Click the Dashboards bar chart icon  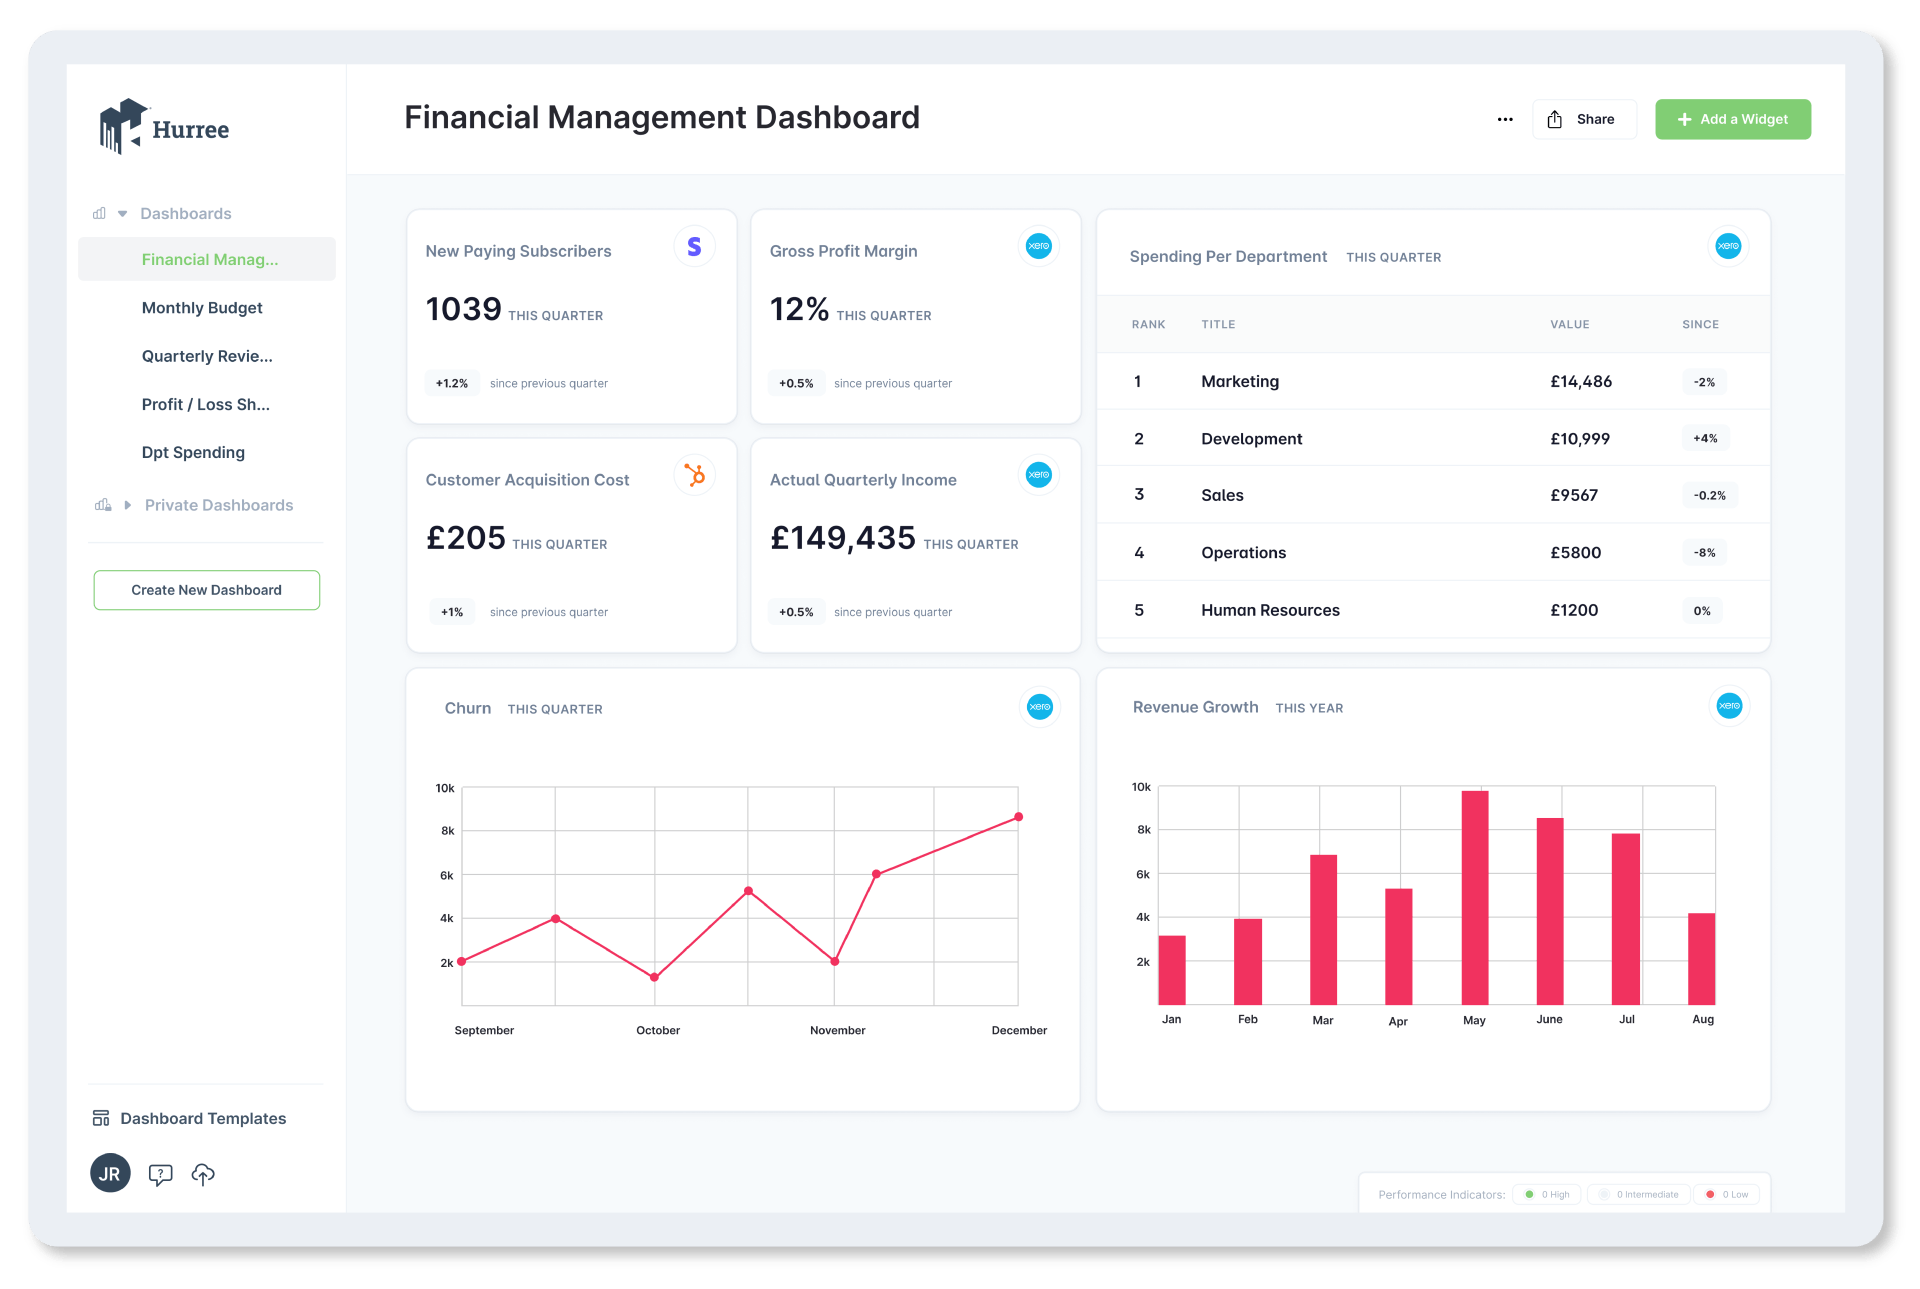pyautogui.click(x=99, y=213)
